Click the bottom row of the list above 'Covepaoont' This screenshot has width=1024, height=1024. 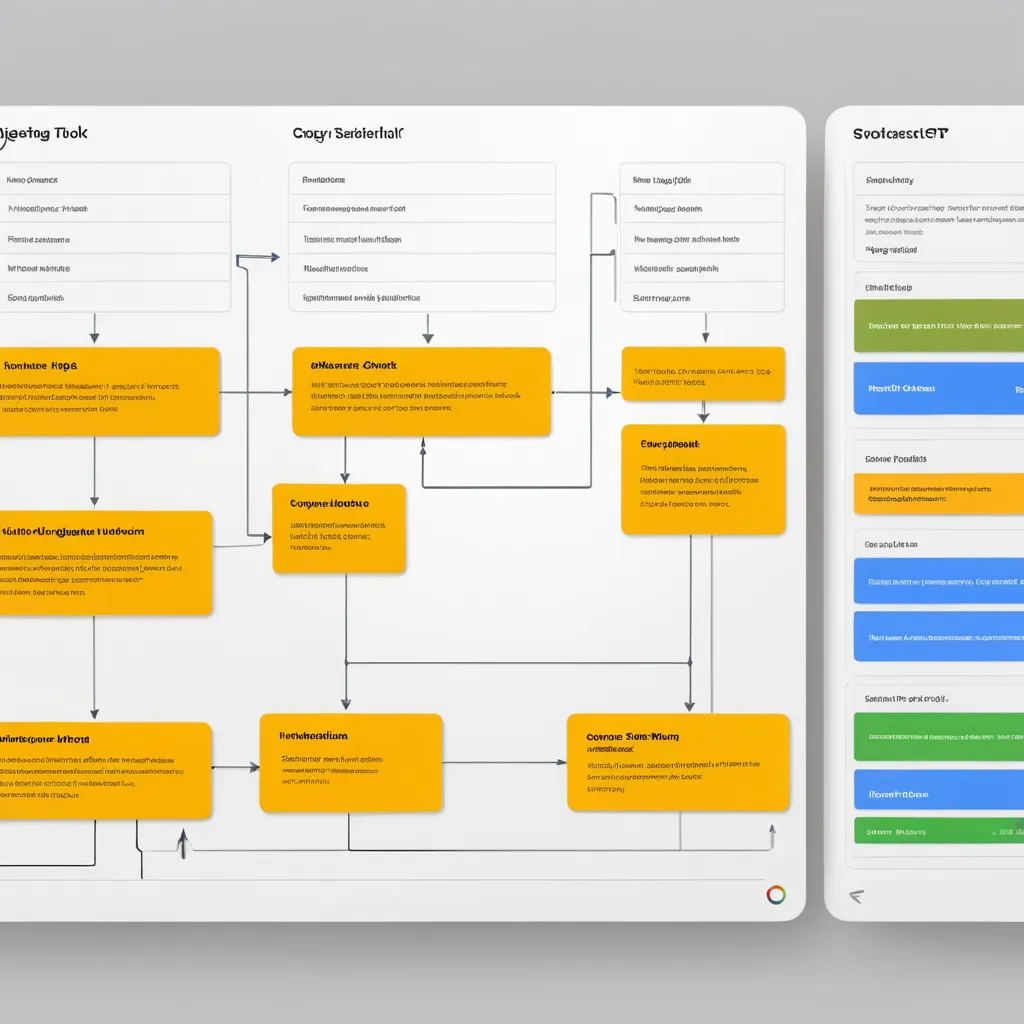coord(702,298)
